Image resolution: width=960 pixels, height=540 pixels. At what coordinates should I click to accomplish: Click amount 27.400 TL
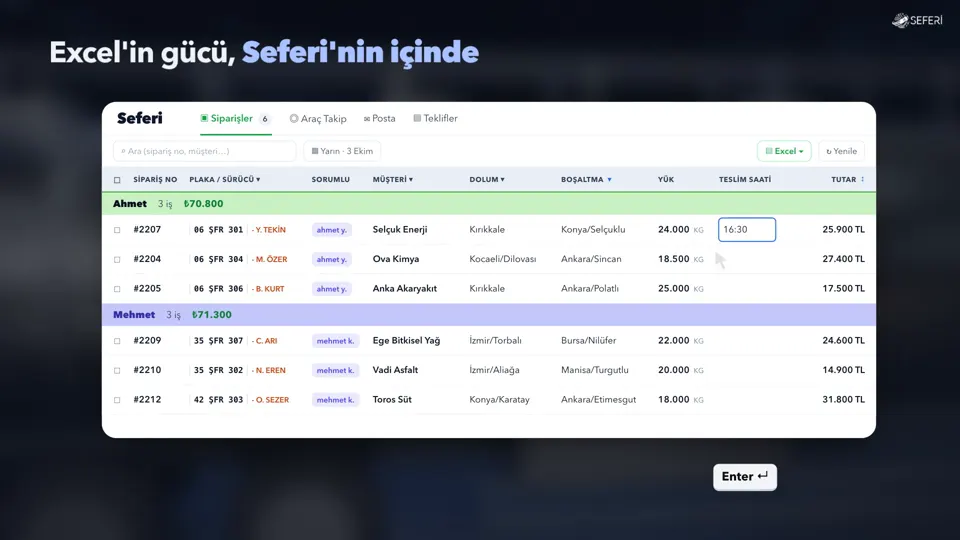point(843,259)
